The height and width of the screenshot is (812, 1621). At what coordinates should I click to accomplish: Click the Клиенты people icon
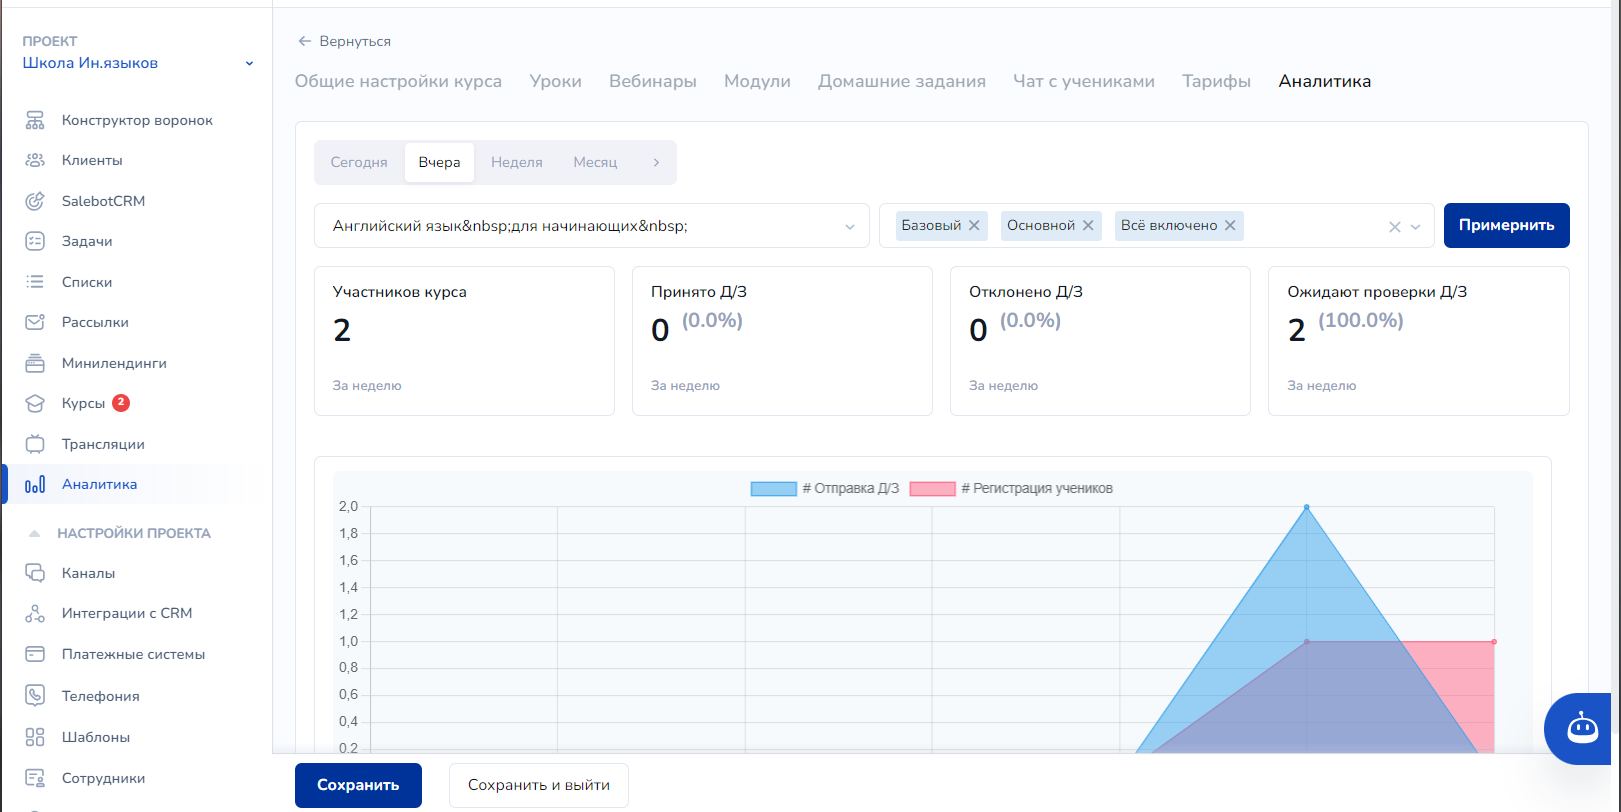[x=35, y=160]
